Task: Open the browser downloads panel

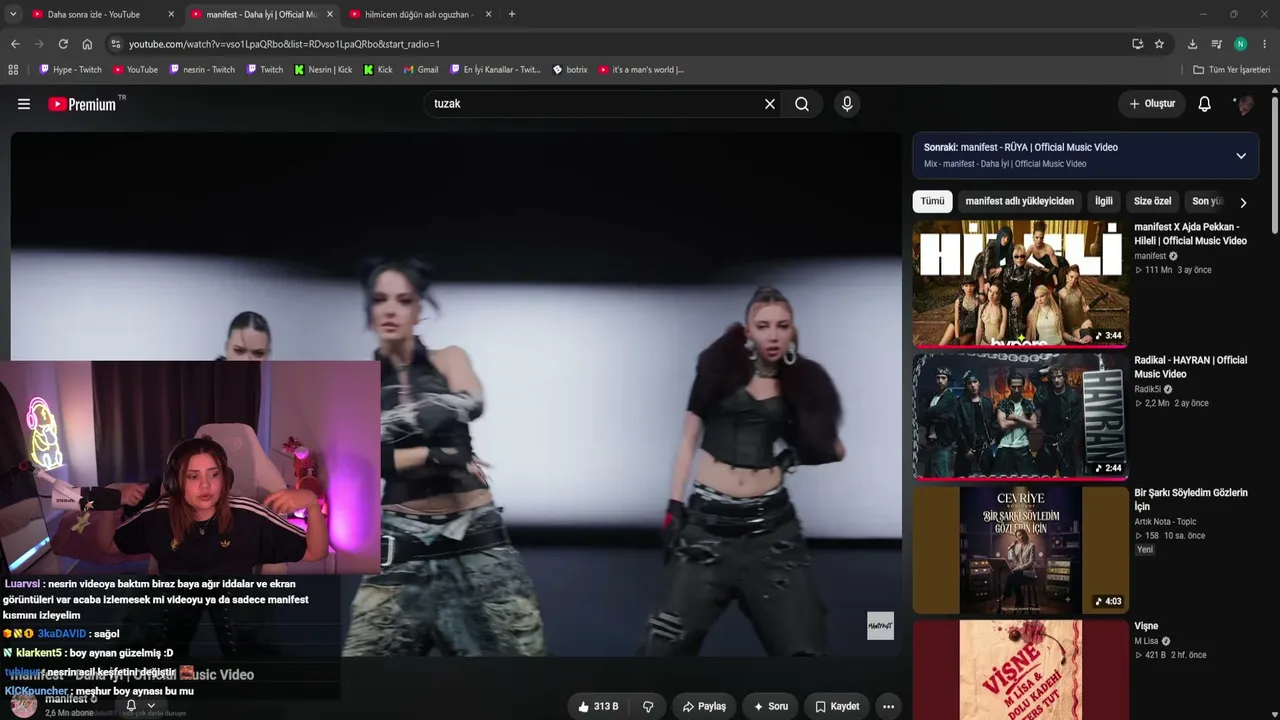Action: (1192, 44)
